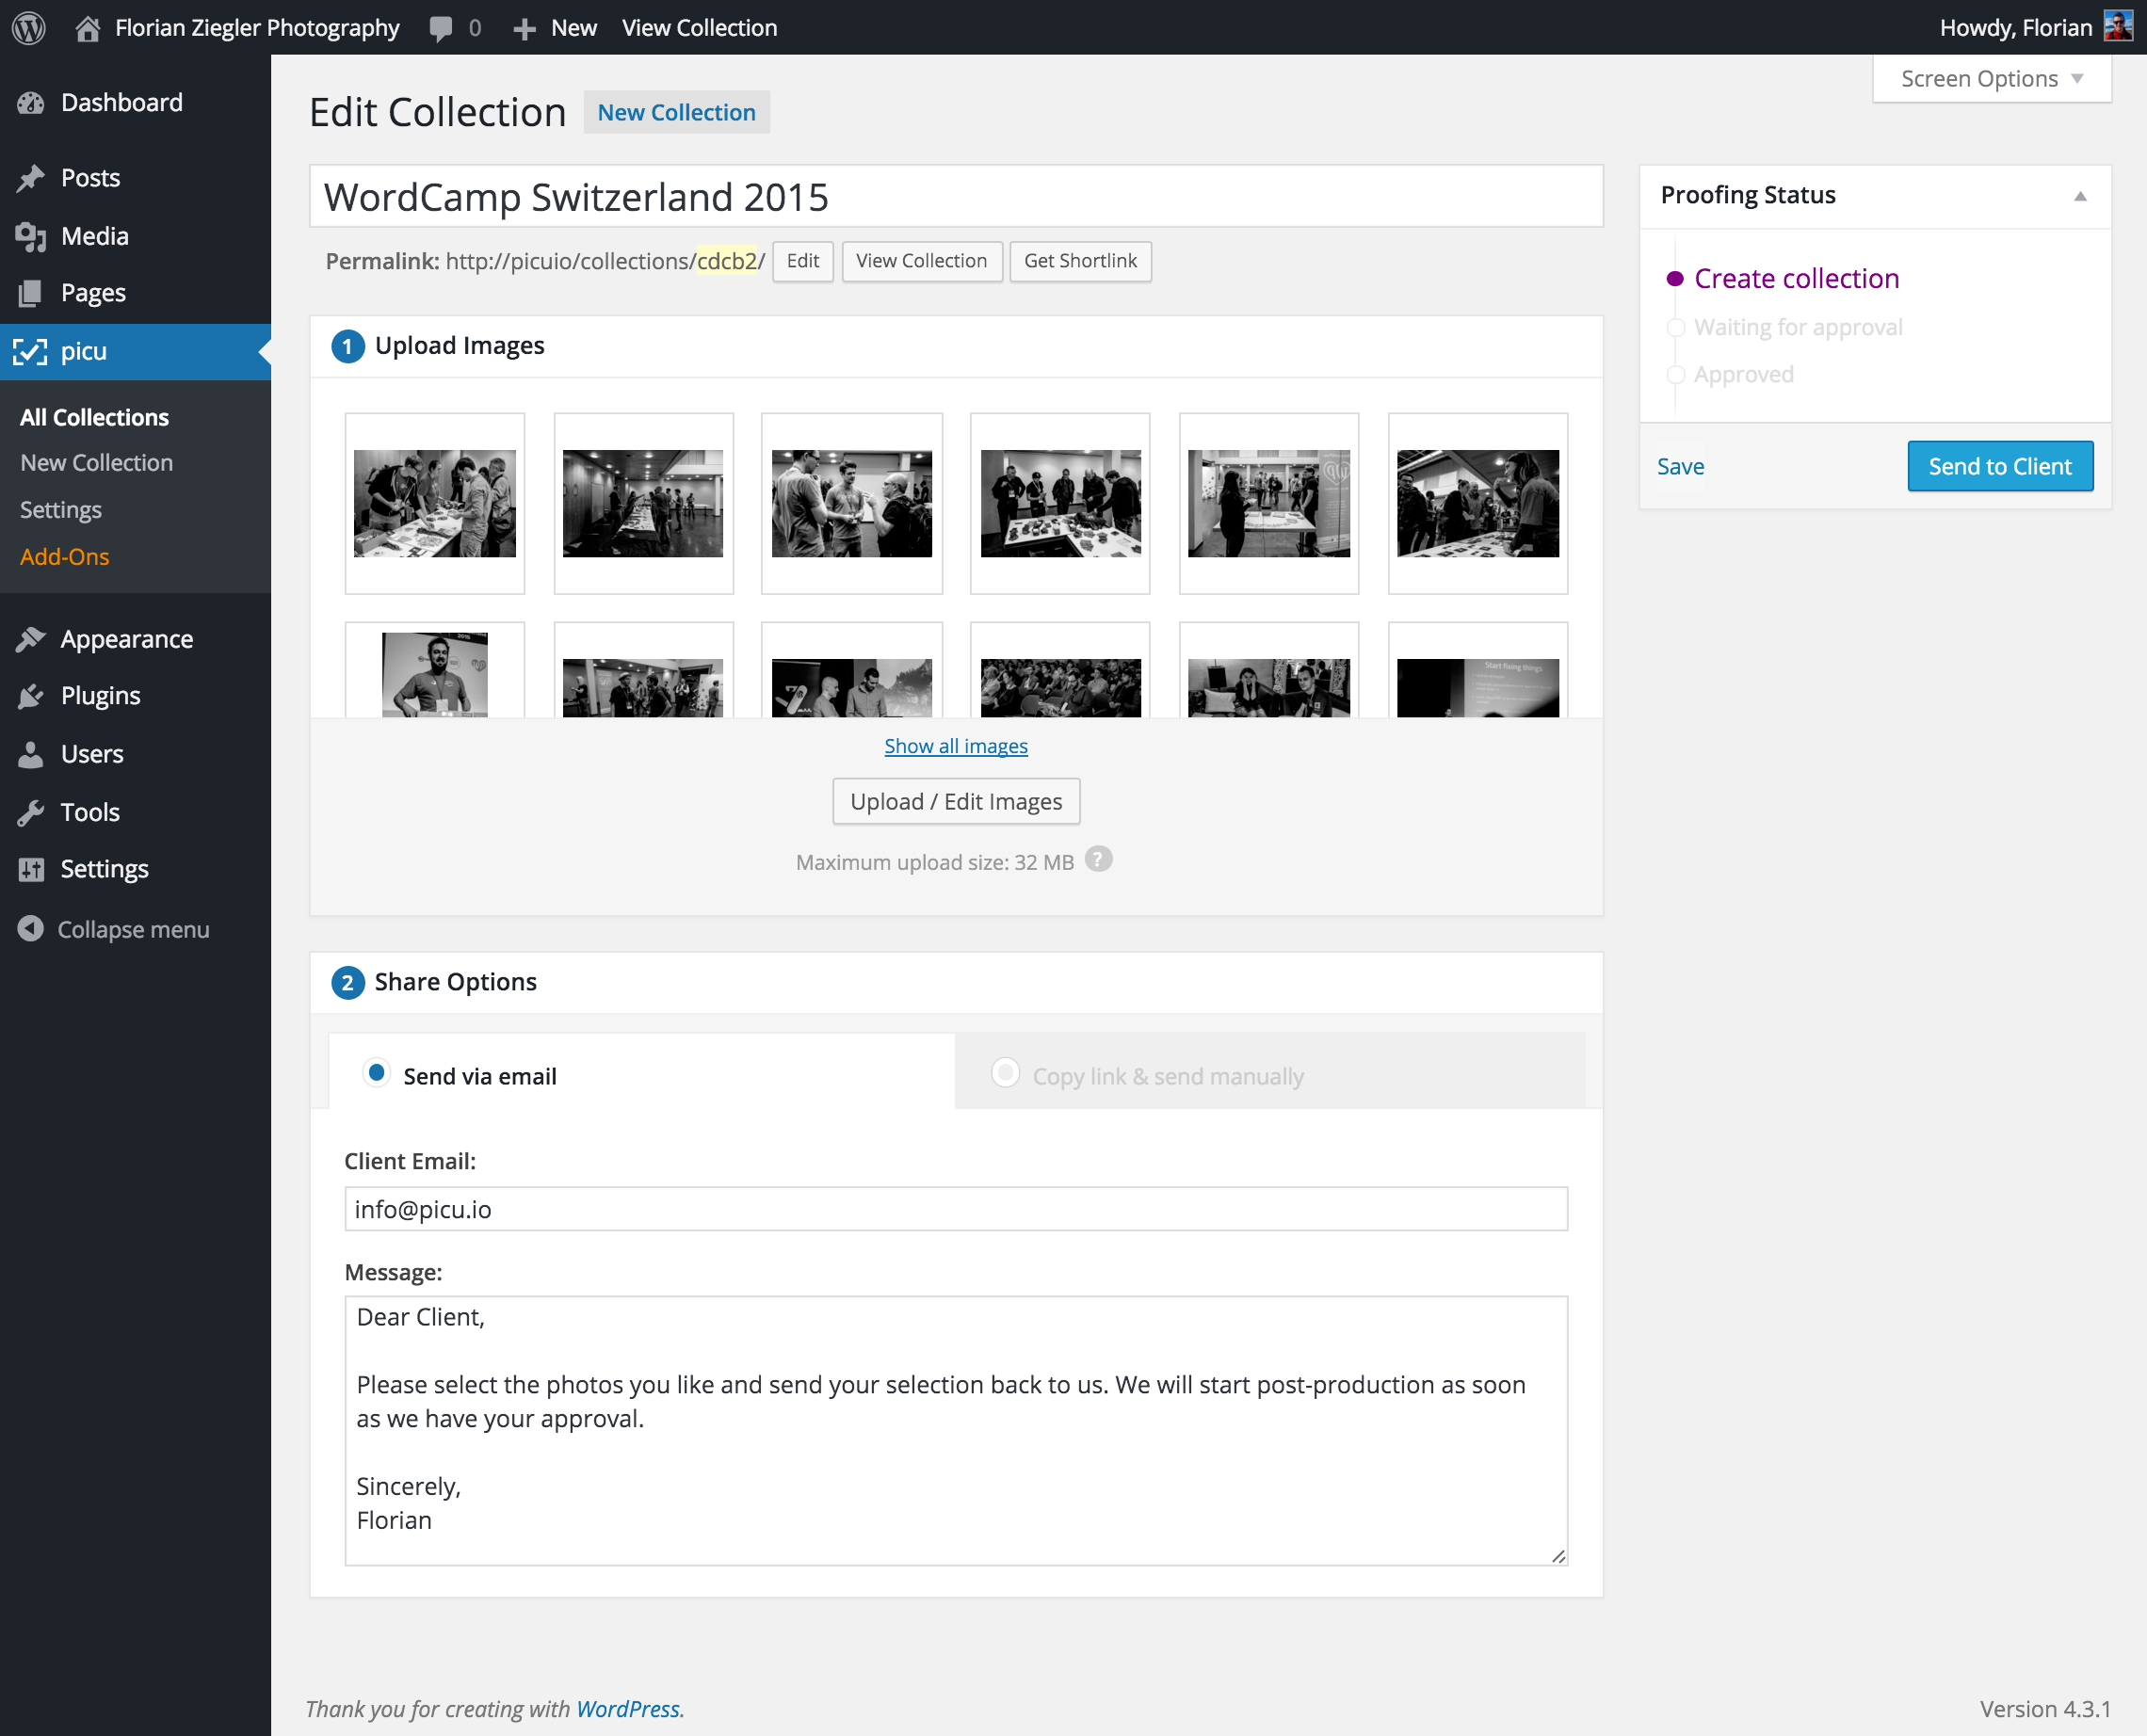Open New Collection in the sidebar submenu
Screen dimensions: 2147x1736
pos(96,463)
